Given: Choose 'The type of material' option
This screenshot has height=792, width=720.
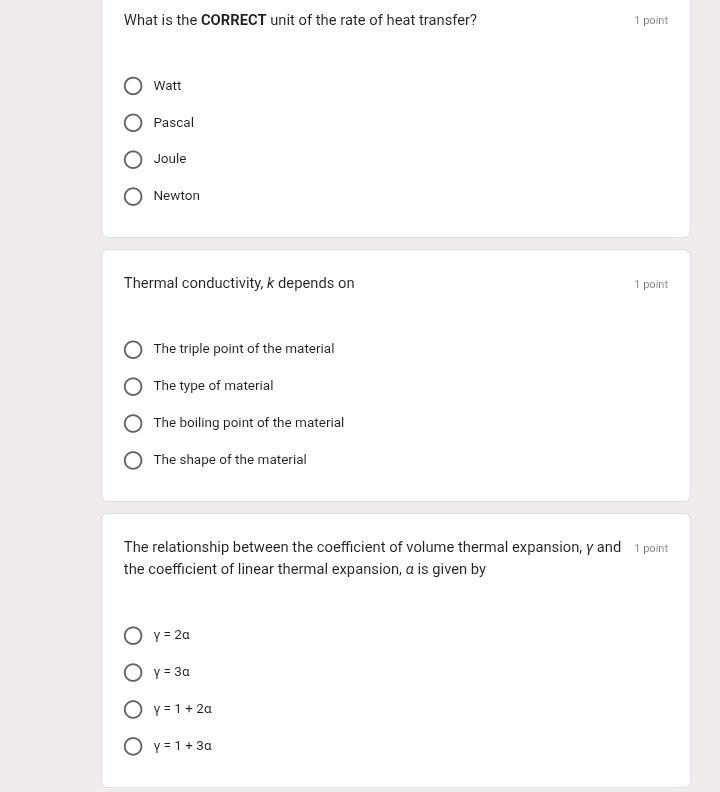Looking at the screenshot, I should tap(133, 387).
